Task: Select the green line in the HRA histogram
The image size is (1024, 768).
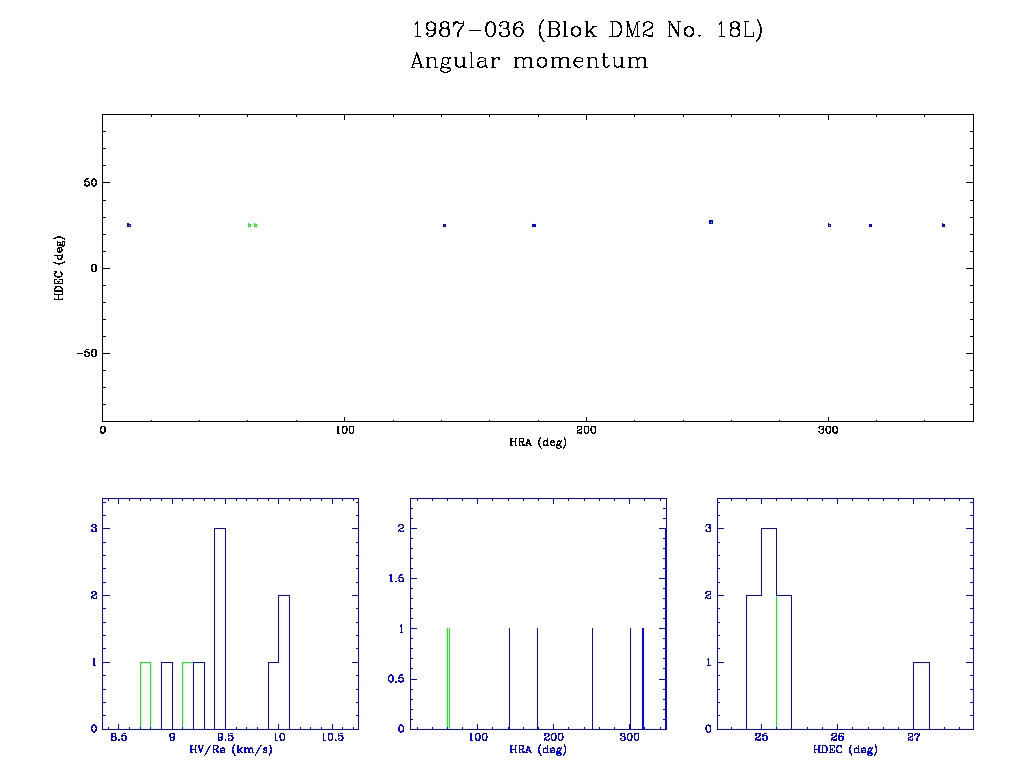Action: point(448,678)
